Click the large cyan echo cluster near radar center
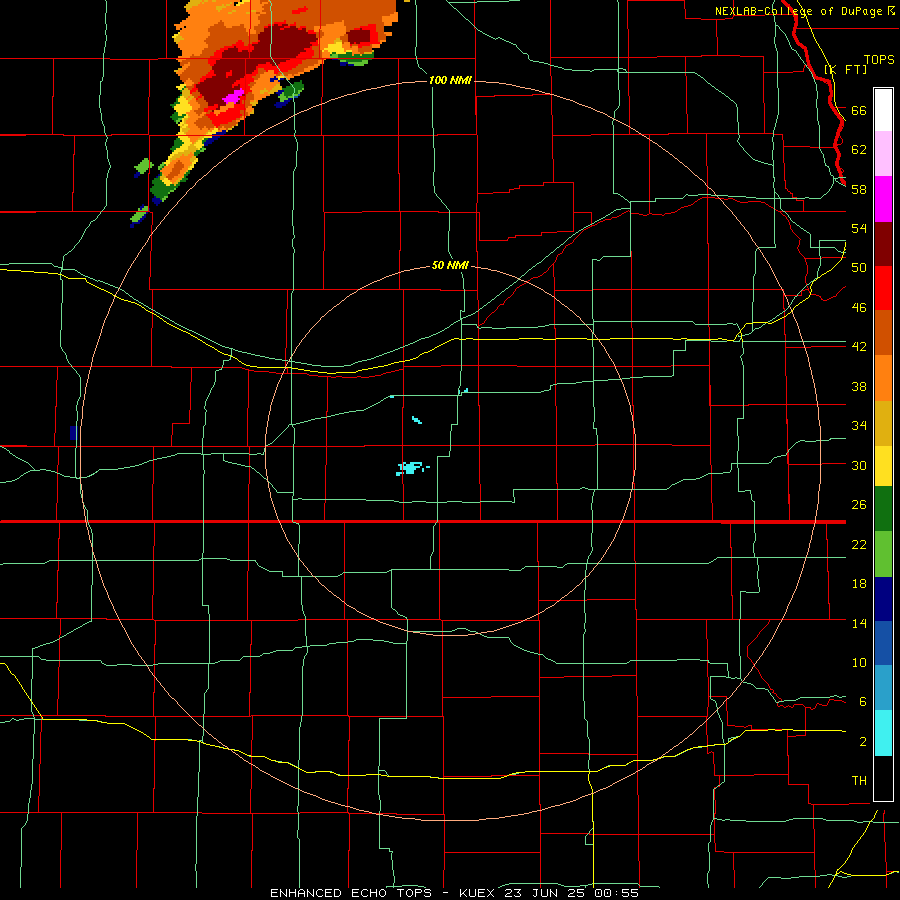Screen dimensions: 900x900 pos(411,468)
